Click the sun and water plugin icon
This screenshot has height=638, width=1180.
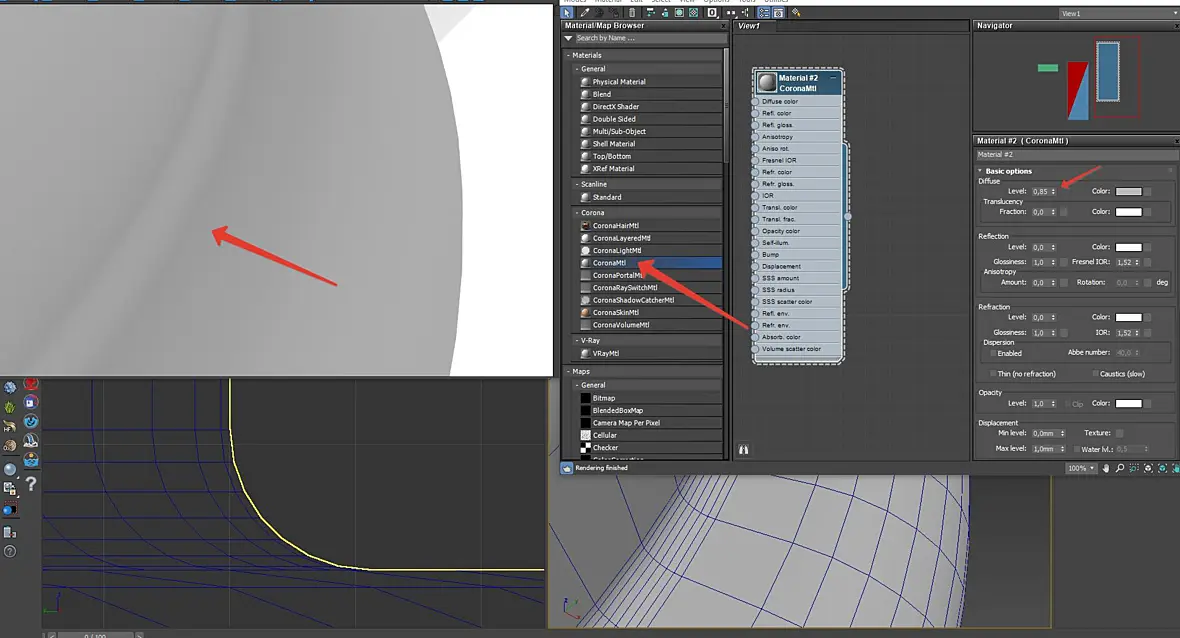click(31, 460)
